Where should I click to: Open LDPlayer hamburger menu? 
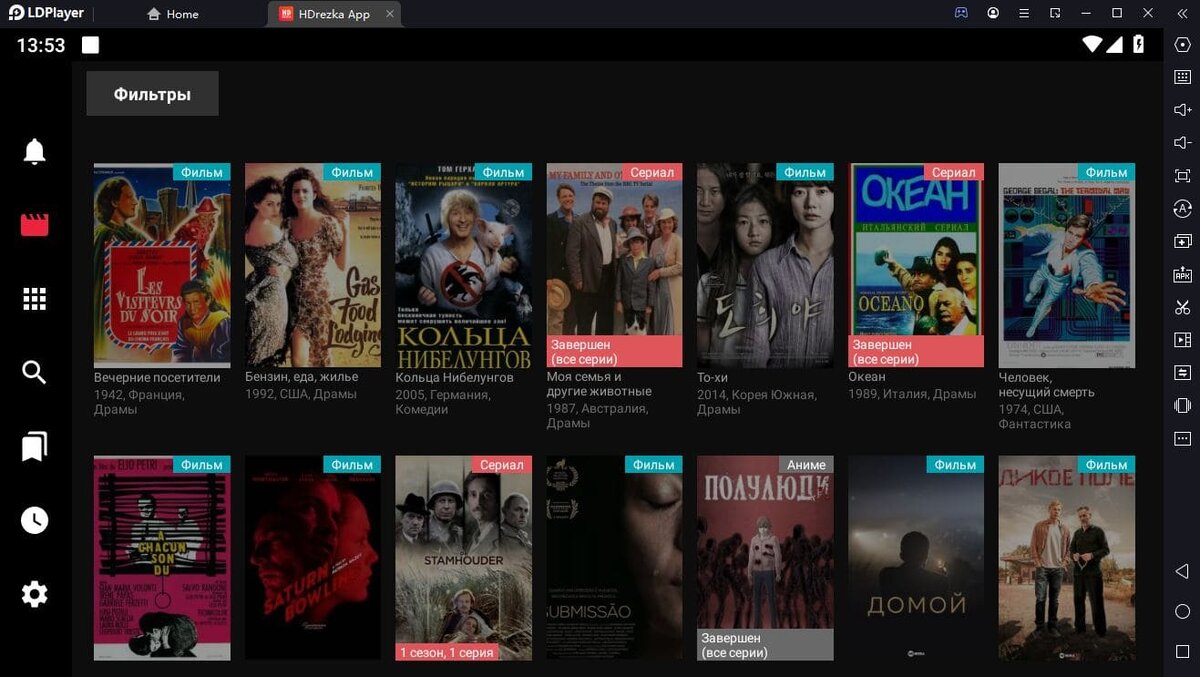pos(1024,13)
